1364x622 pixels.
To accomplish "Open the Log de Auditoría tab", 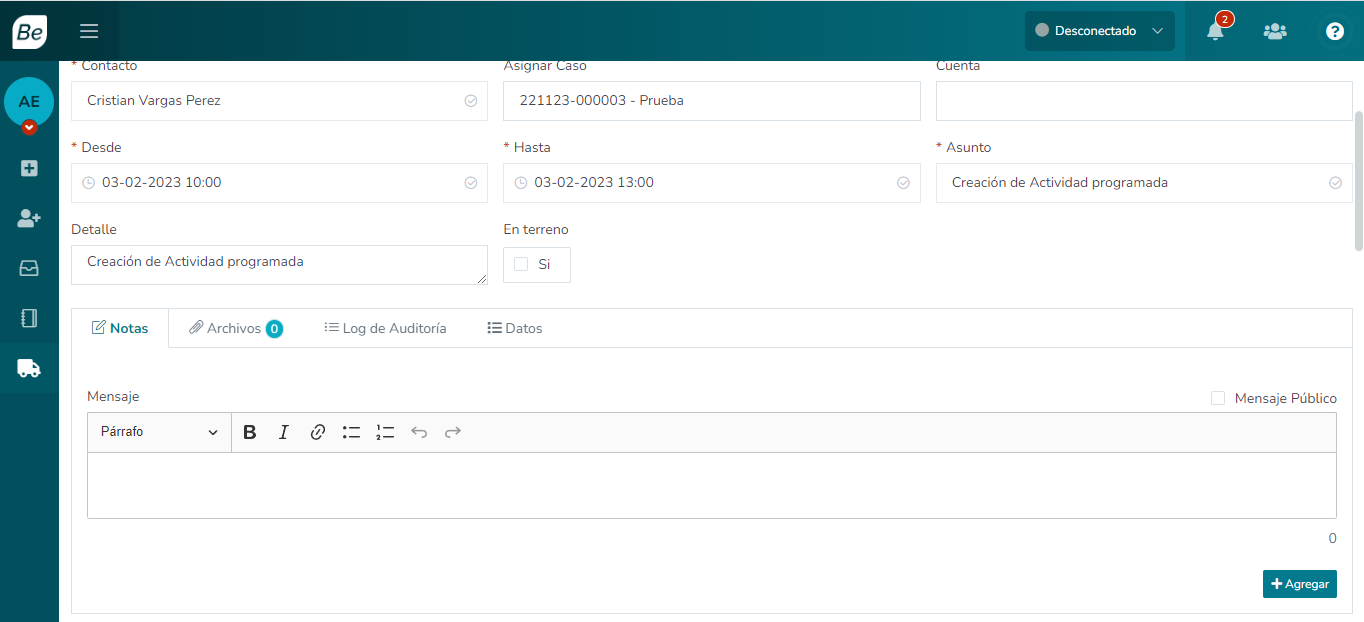I will click(385, 328).
